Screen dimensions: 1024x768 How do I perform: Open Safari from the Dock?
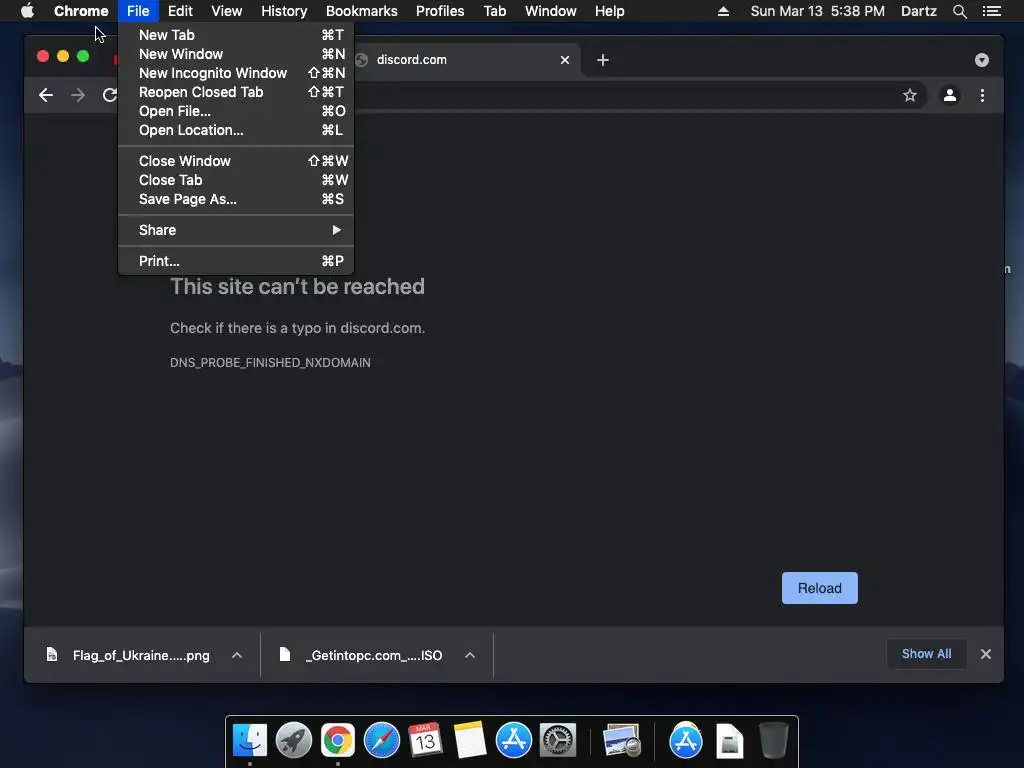(381, 741)
